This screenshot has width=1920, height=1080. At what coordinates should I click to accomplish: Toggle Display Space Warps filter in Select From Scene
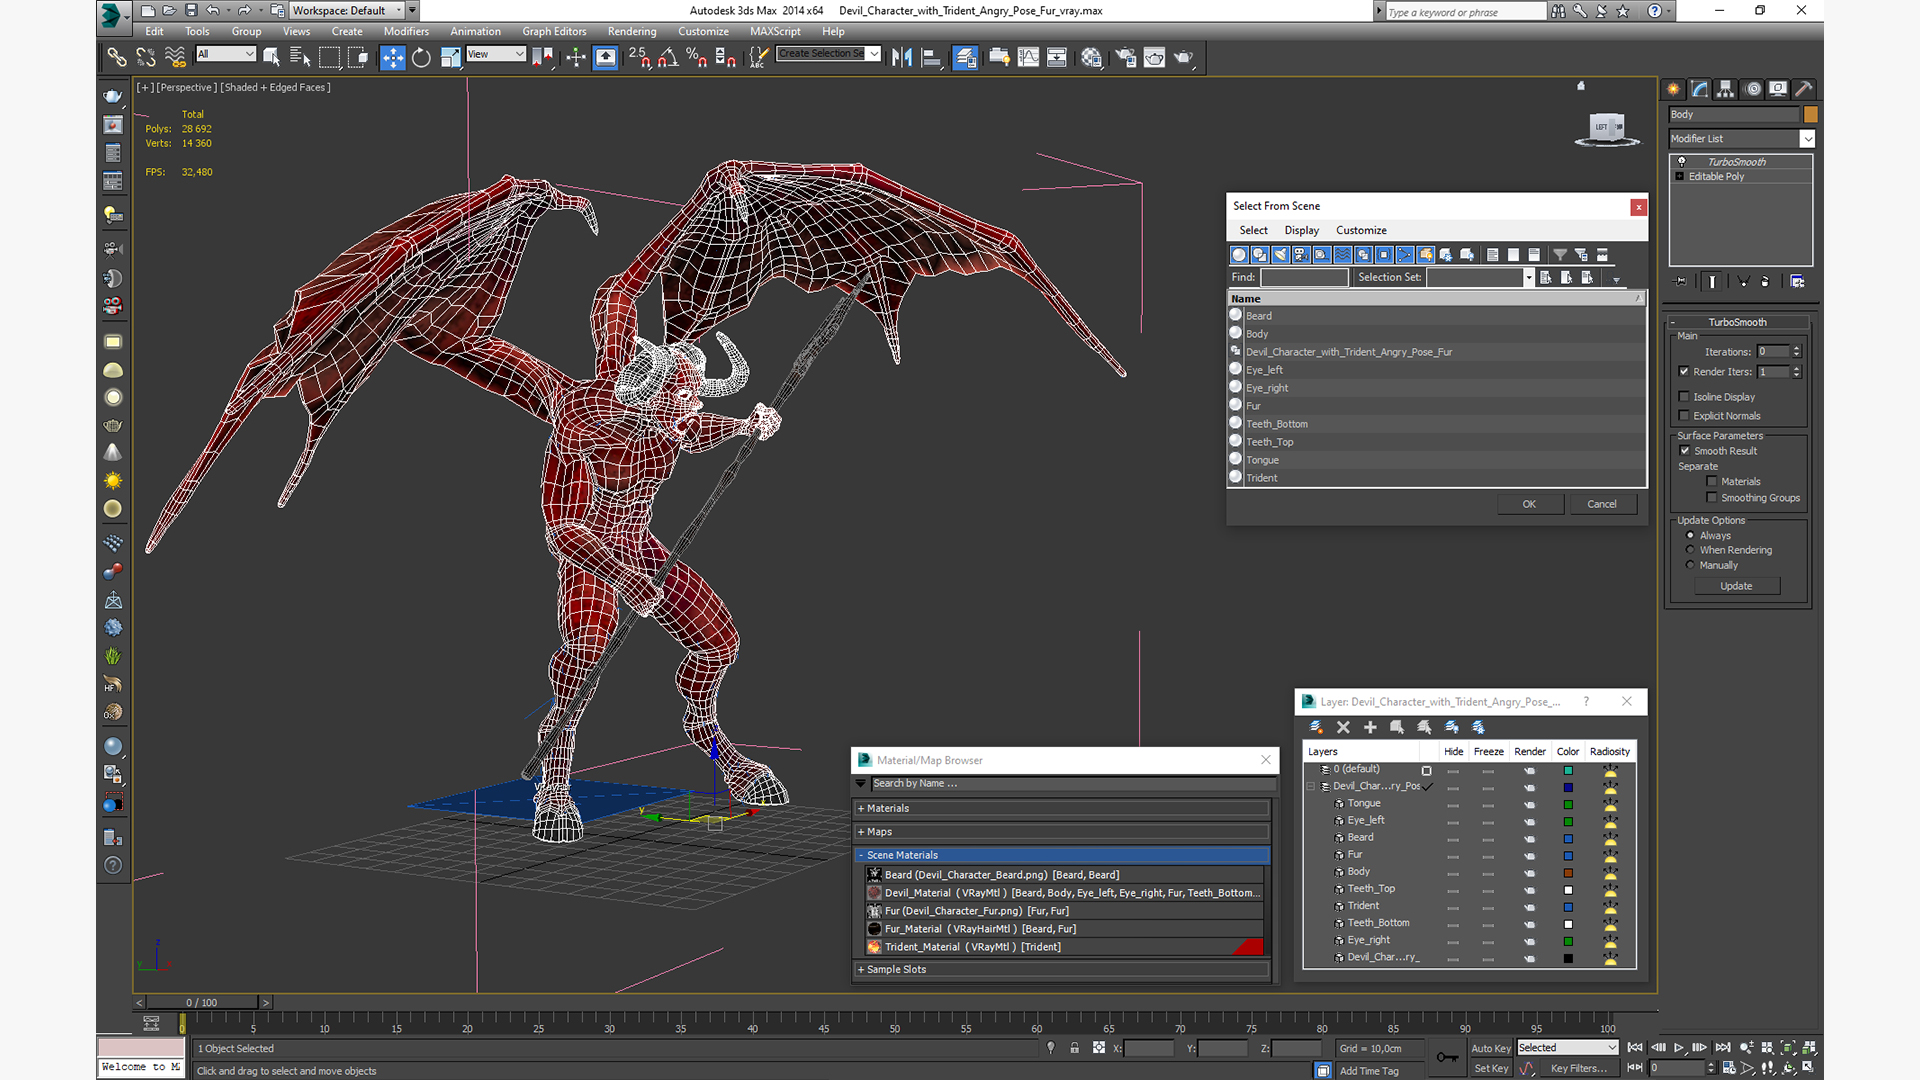point(1343,255)
